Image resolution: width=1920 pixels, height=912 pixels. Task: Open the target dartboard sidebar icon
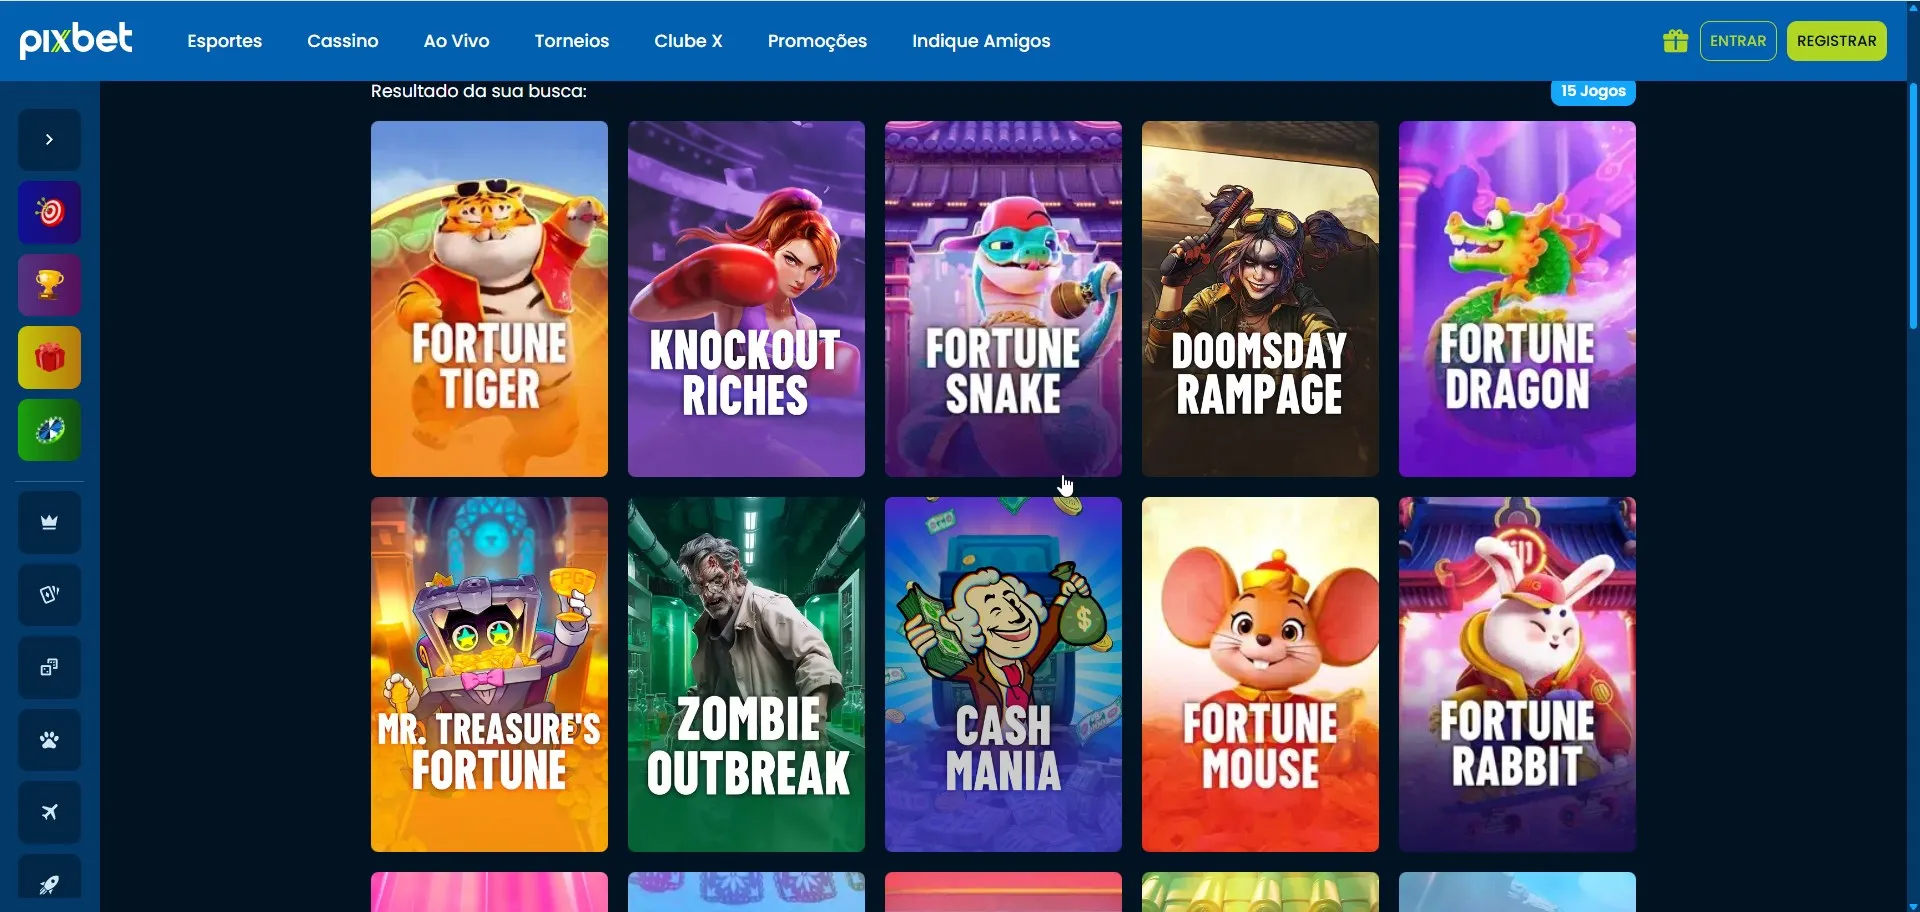coord(49,212)
